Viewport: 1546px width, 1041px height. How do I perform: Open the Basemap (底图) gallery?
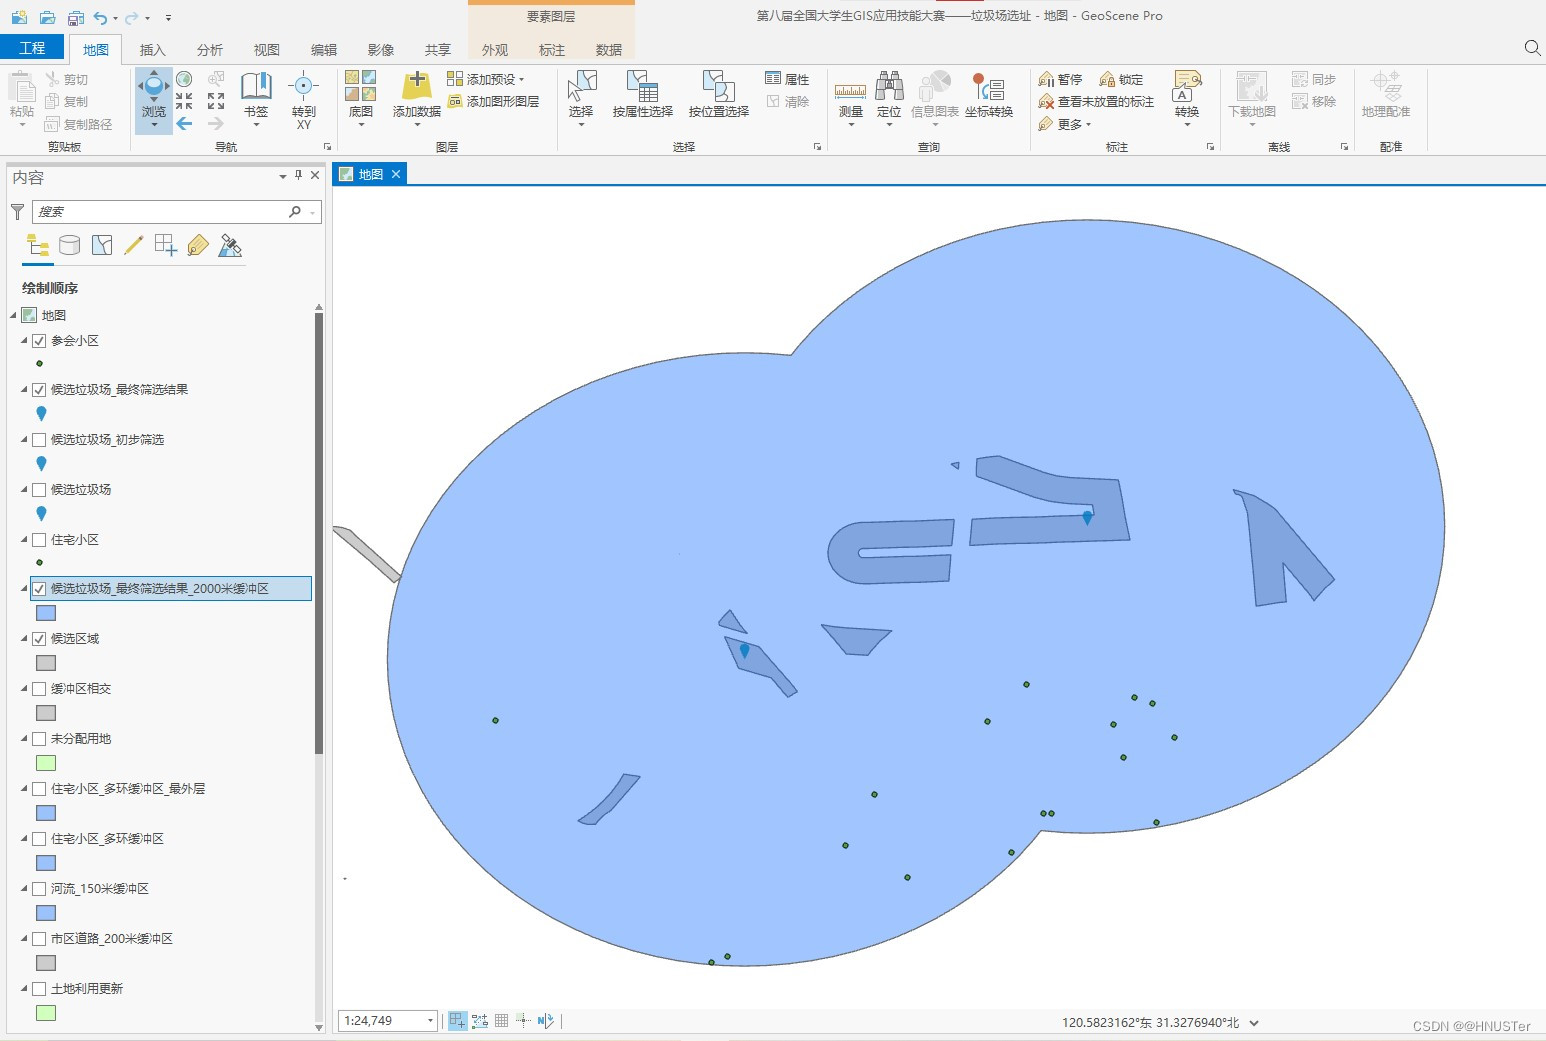coord(361,98)
